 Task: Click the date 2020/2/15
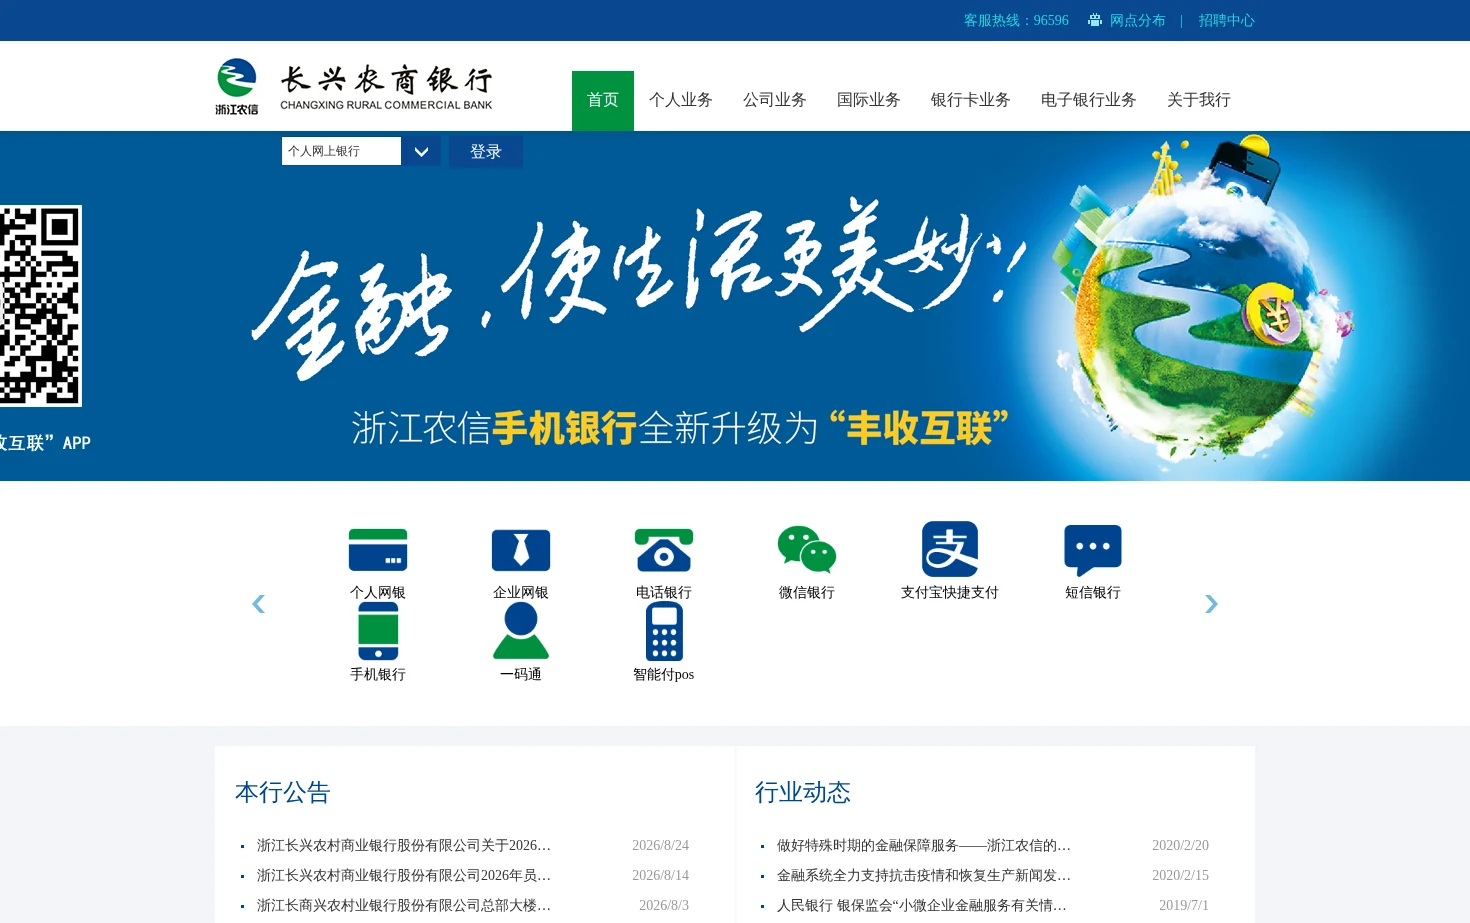(x=1180, y=876)
